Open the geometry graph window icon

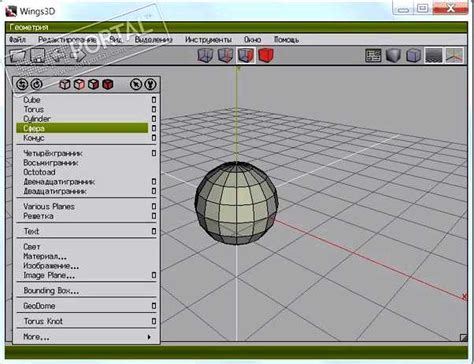click(373, 55)
